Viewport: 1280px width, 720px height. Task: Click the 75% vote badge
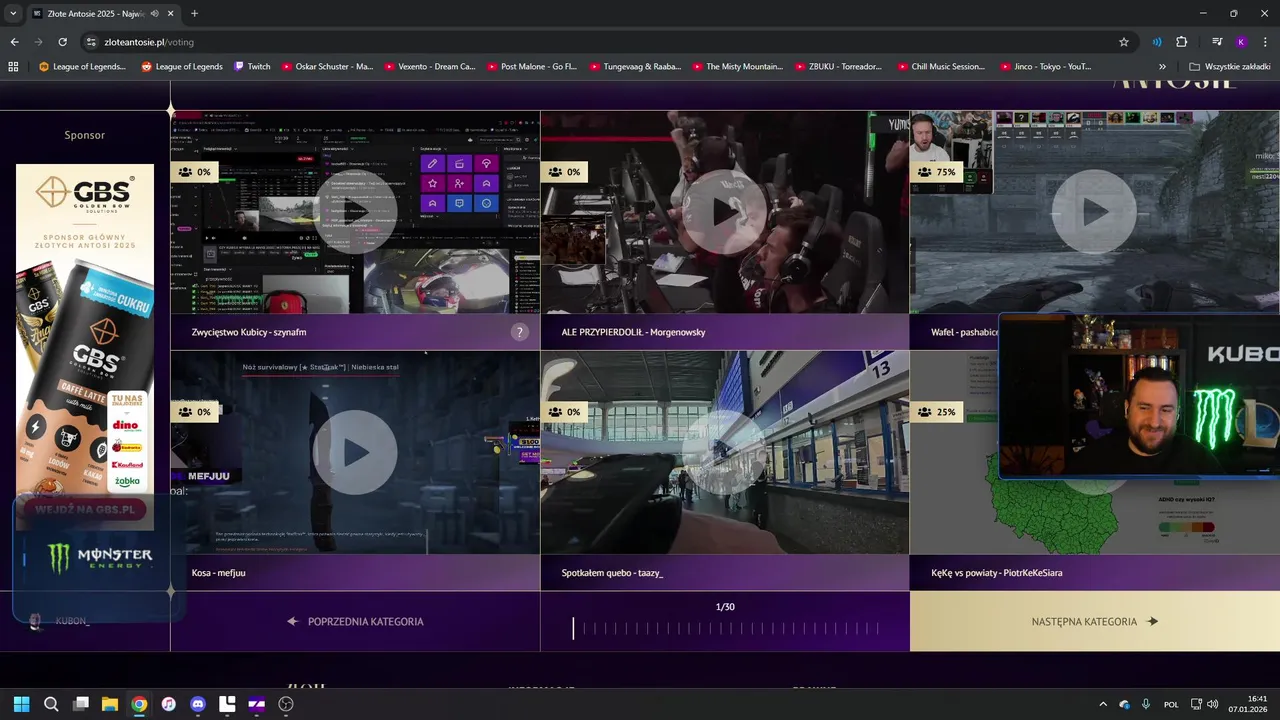[937, 172]
